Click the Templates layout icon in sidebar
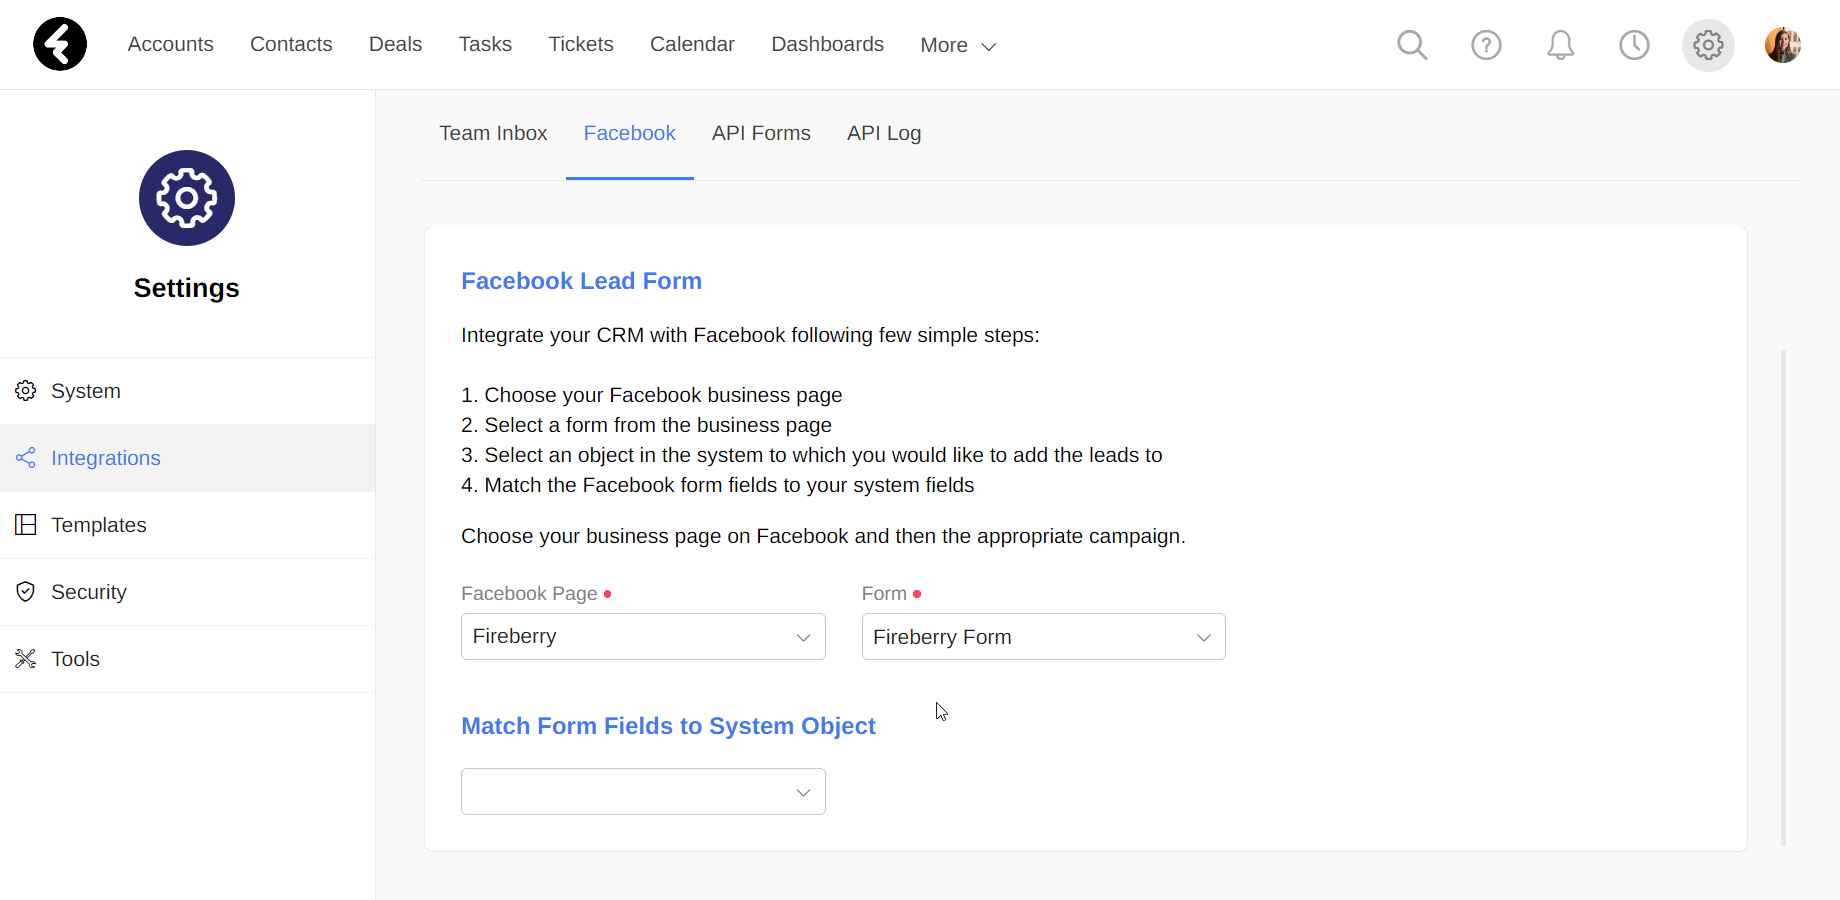The image size is (1840, 900). pos(26,525)
